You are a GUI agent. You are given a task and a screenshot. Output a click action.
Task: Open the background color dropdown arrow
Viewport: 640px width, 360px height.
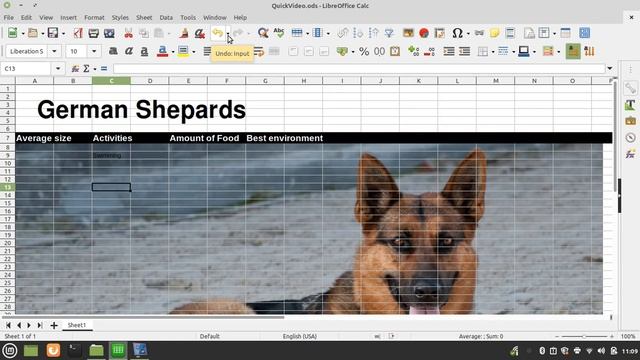coord(193,52)
